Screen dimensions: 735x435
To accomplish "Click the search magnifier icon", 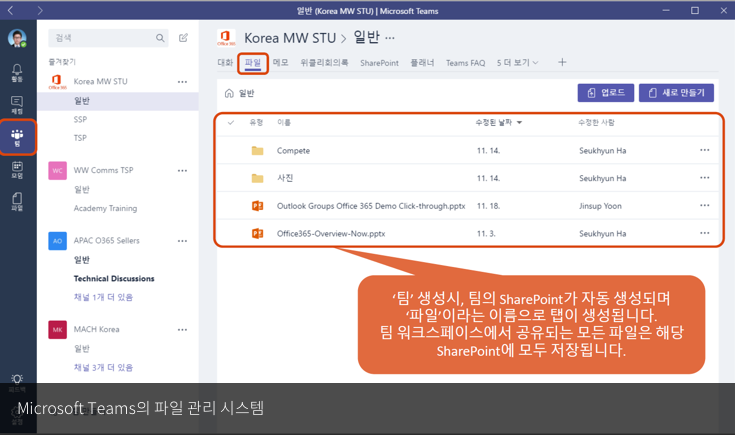I will [x=160, y=38].
